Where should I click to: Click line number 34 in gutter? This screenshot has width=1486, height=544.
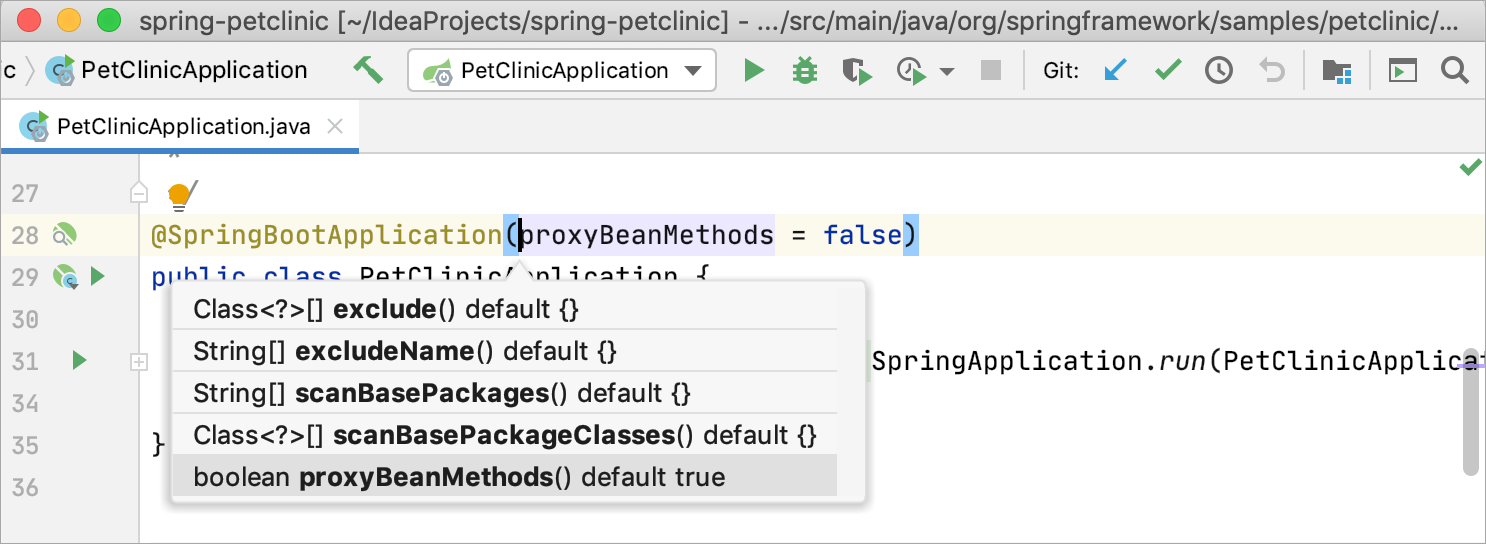25,404
